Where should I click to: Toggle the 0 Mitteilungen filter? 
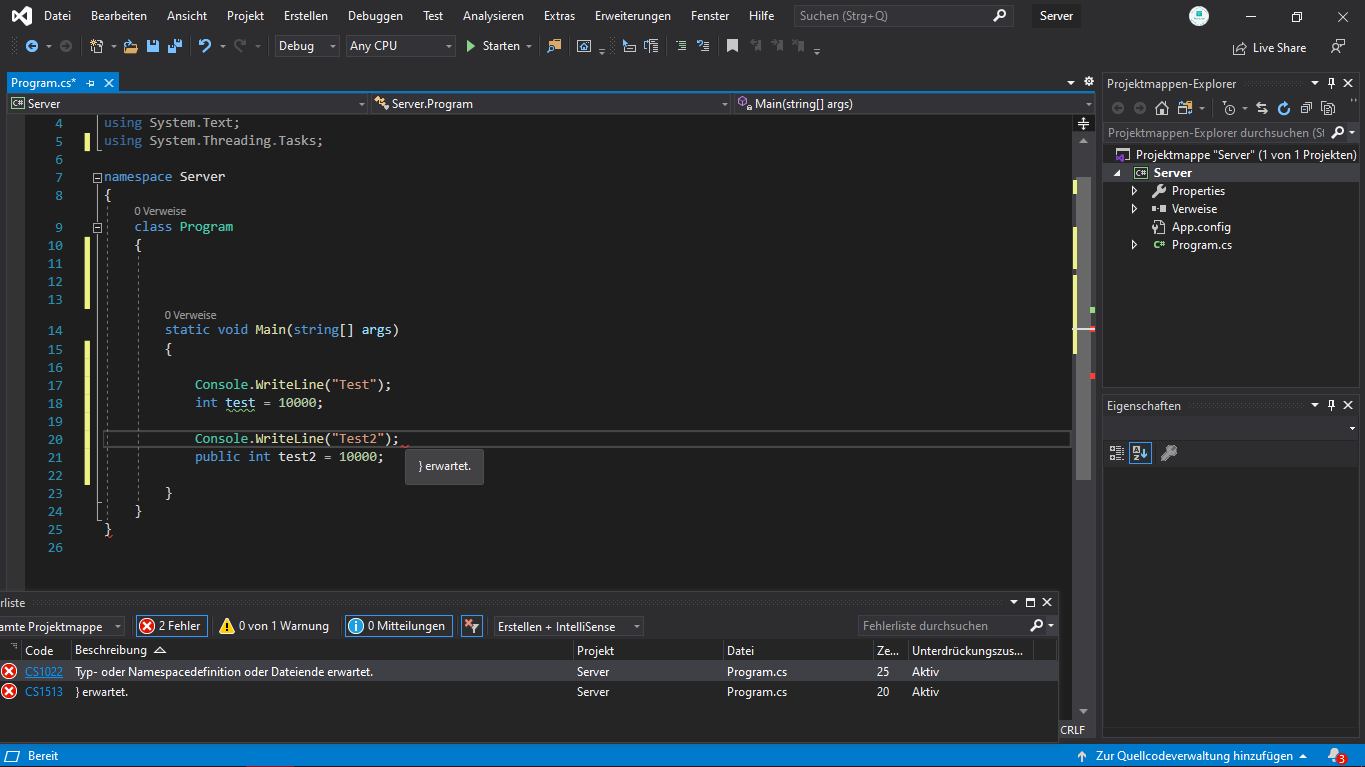pyautogui.click(x=398, y=626)
